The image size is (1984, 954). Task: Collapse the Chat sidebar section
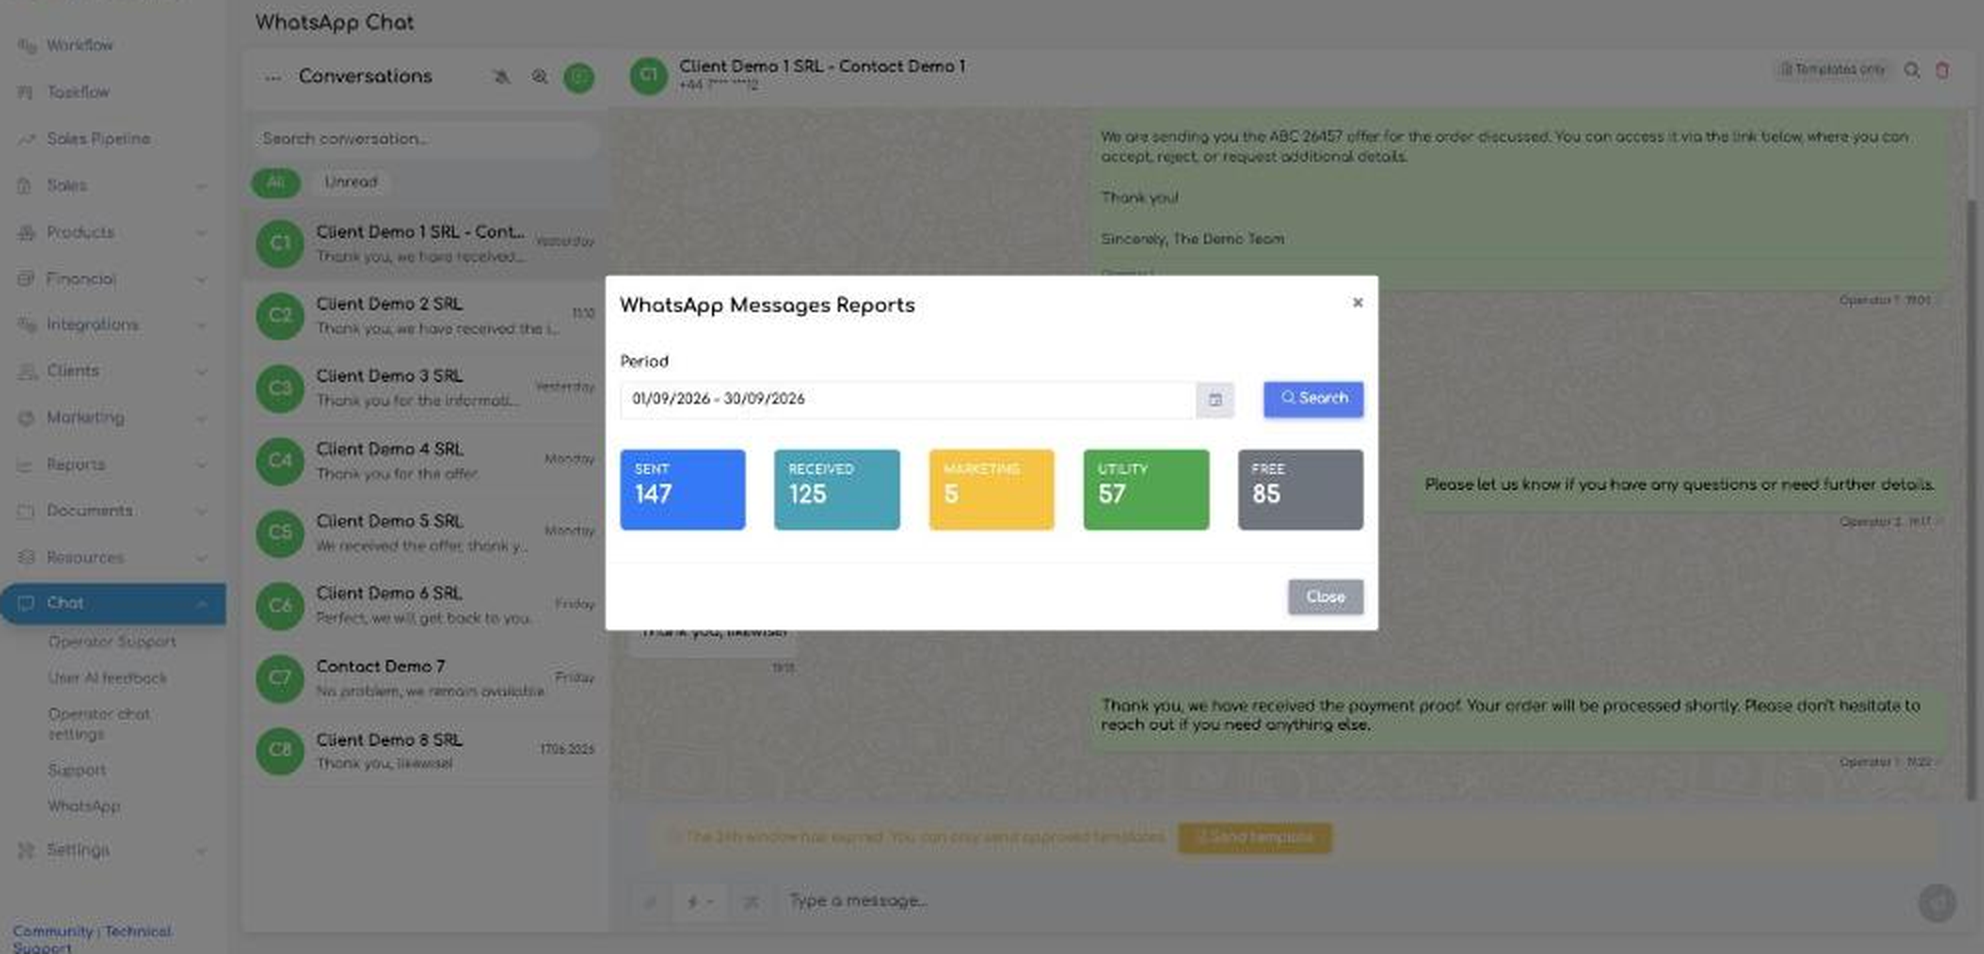pyautogui.click(x=113, y=603)
